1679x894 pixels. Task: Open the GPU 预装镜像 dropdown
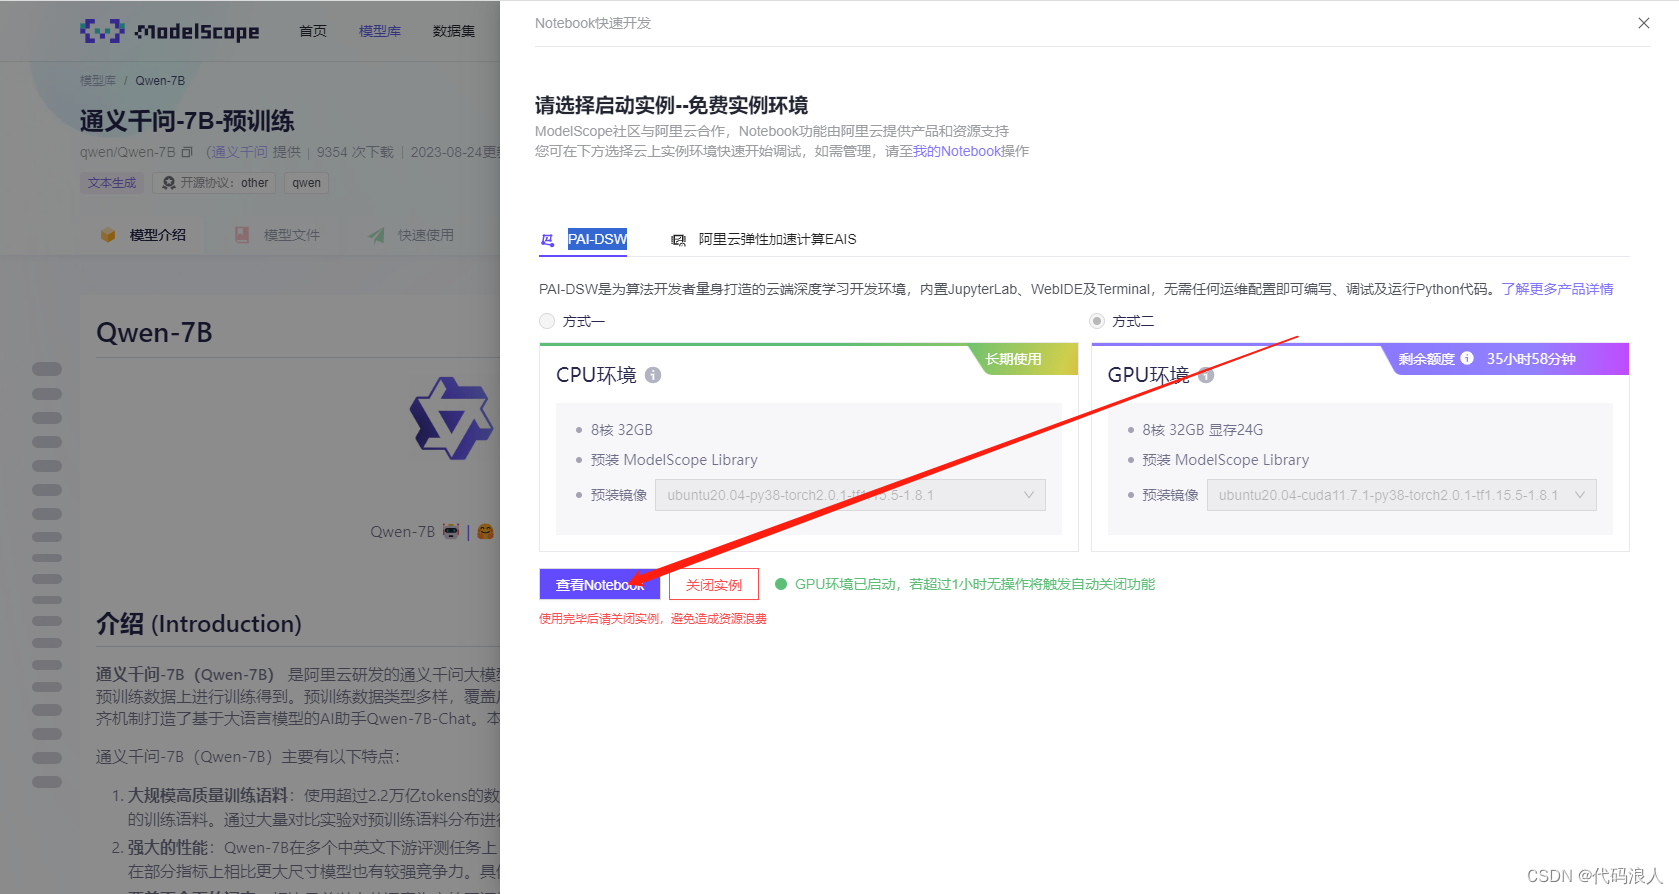click(x=1401, y=495)
